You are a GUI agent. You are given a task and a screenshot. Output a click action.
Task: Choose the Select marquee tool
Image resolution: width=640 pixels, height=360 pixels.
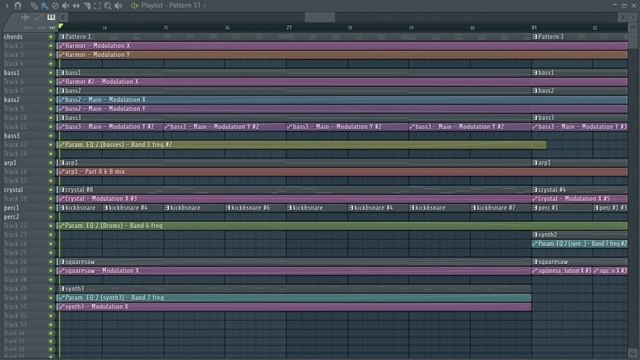(x=97, y=6)
